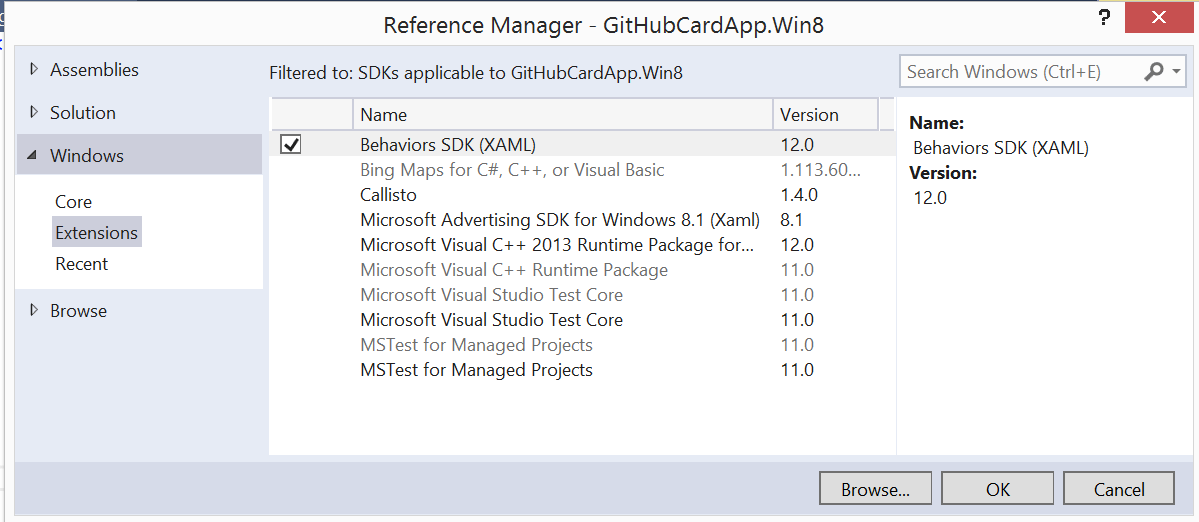Focus the Search Windows input field

(x=1020, y=71)
